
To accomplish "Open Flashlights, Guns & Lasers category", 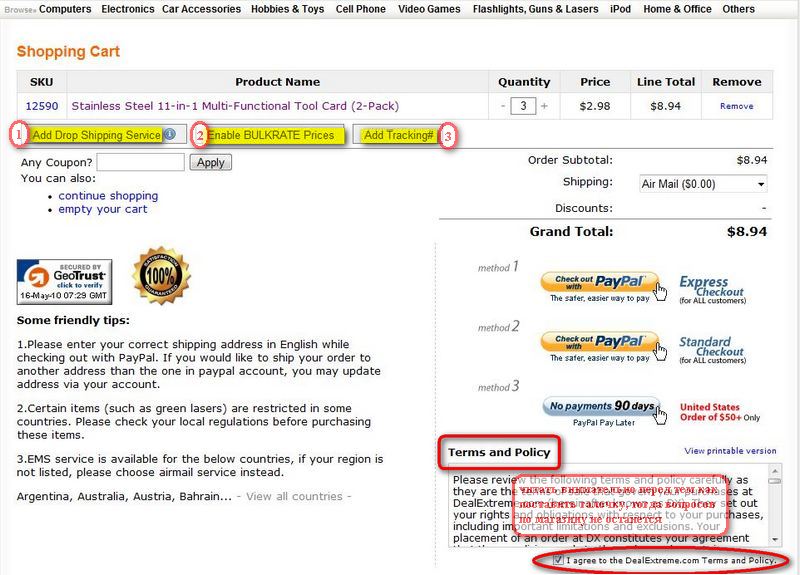I will (535, 9).
